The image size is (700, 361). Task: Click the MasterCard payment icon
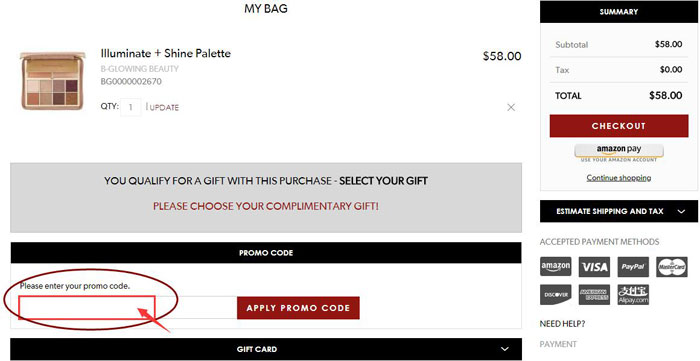[672, 267]
